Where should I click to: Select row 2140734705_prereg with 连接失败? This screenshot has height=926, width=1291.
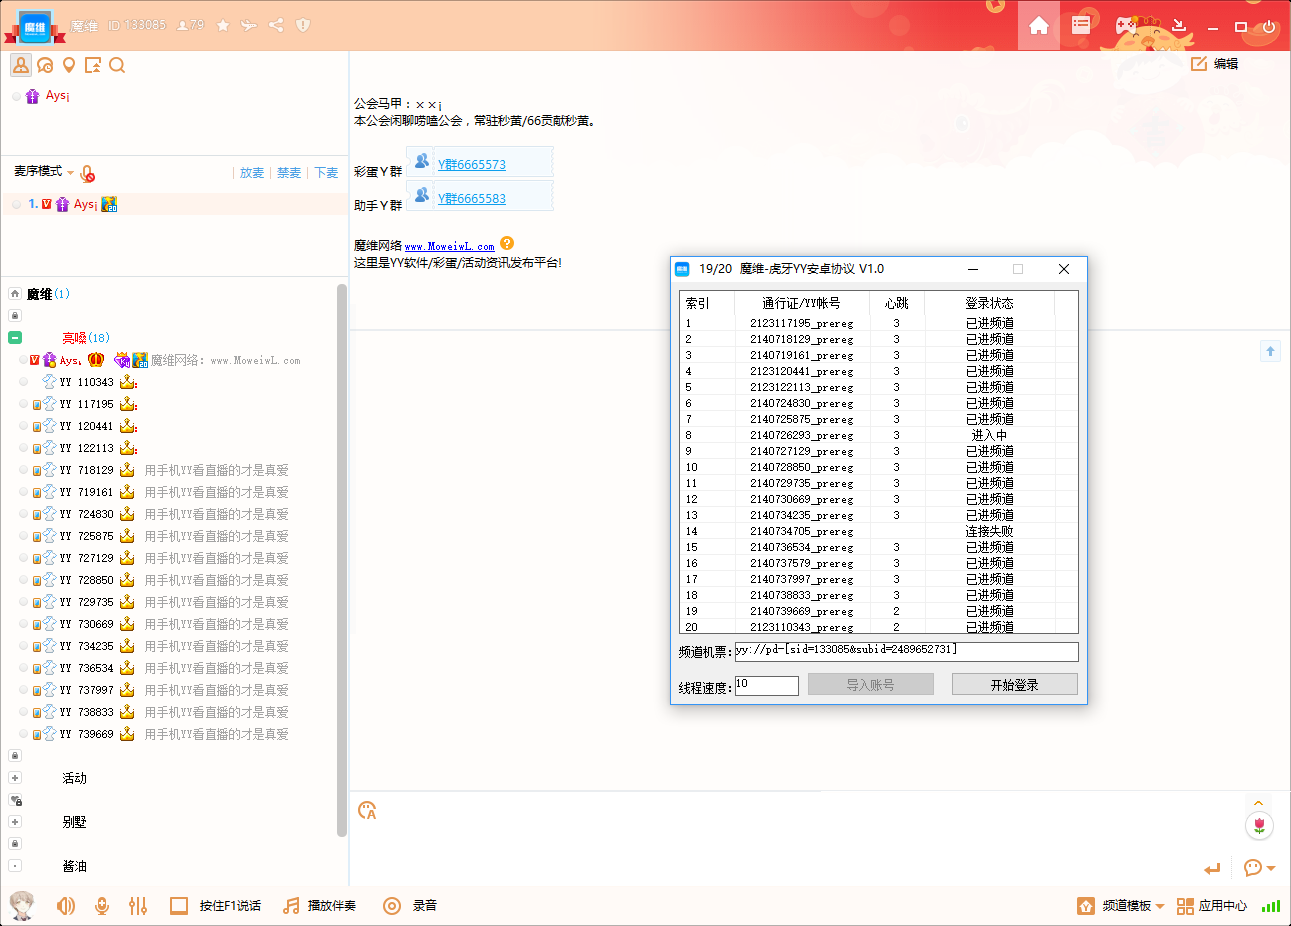pyautogui.click(x=878, y=531)
